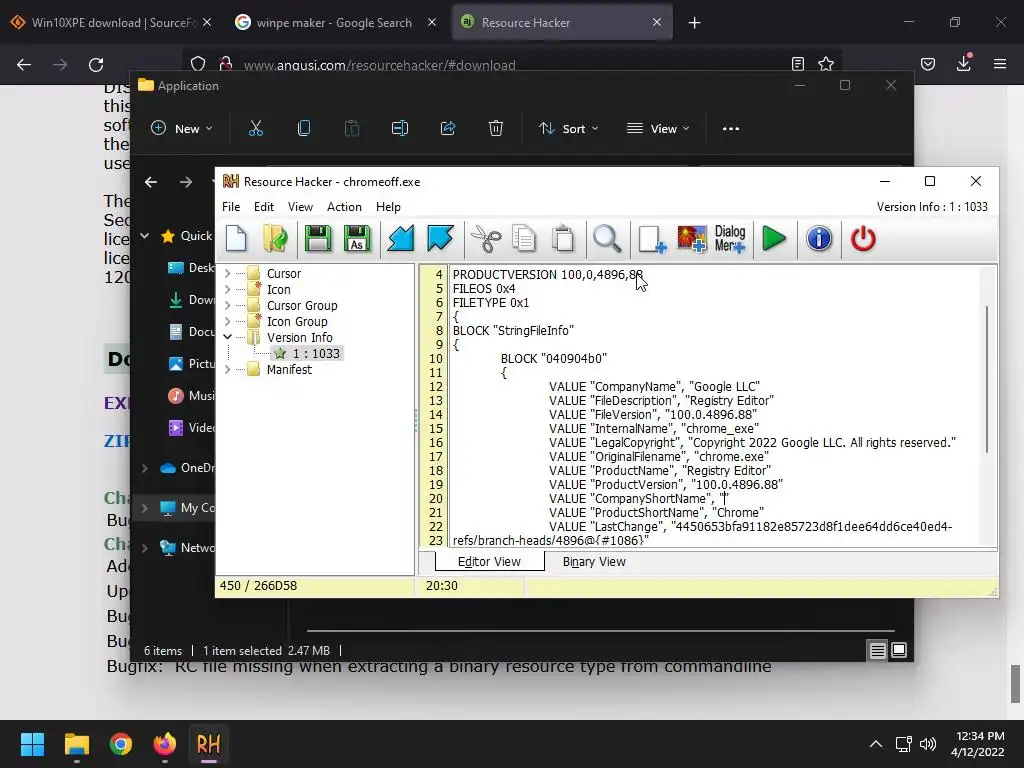The height and width of the screenshot is (768, 1024).
Task: Click the green Save floppy icon
Action: click(318, 238)
